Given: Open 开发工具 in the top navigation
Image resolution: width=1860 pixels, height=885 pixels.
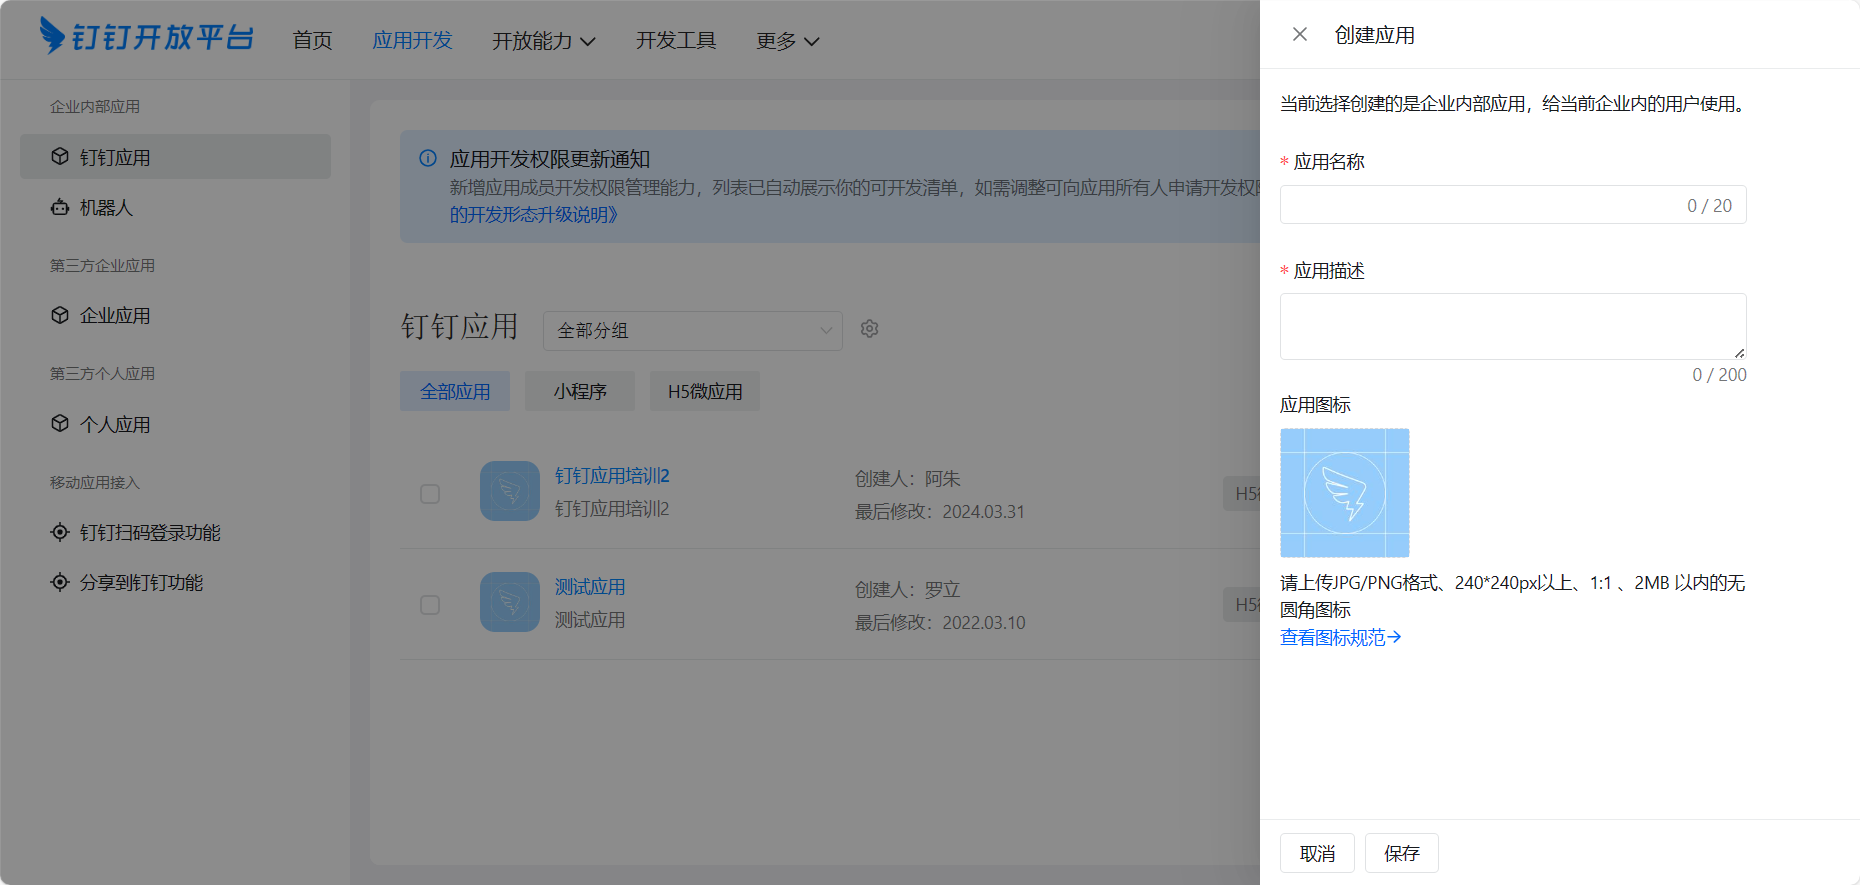Looking at the screenshot, I should coord(676,41).
